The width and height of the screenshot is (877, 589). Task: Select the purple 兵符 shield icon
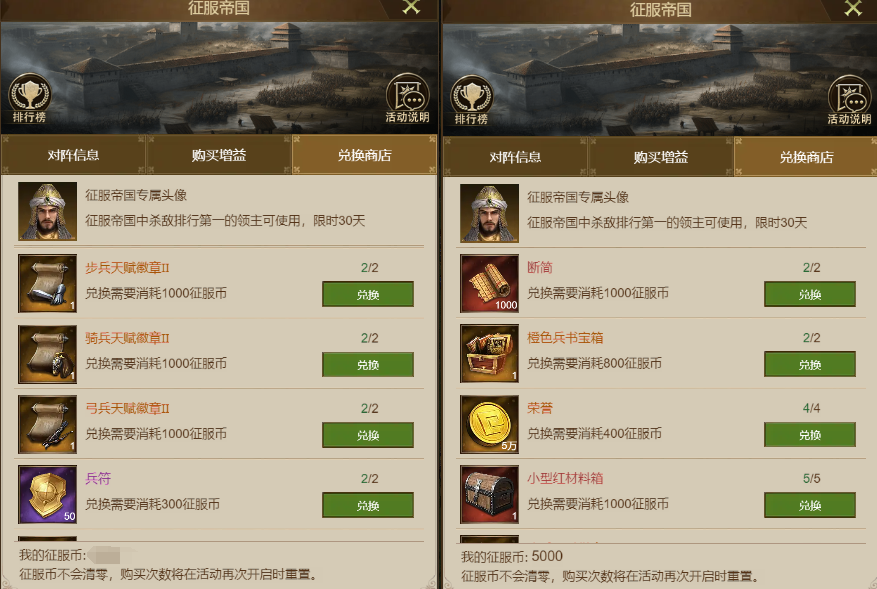pyautogui.click(x=48, y=494)
